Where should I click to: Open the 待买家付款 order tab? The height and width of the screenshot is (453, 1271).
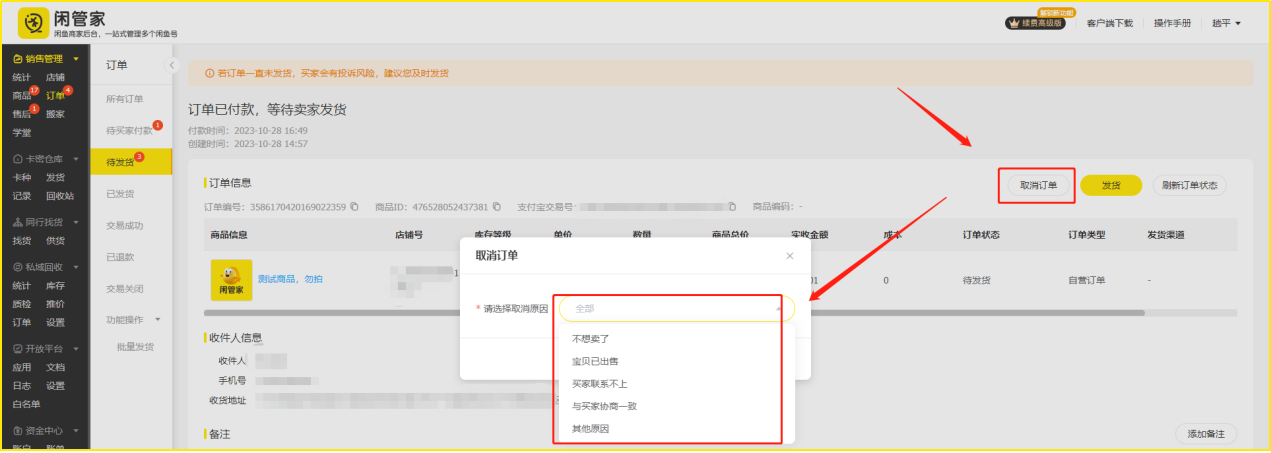[x=129, y=131]
